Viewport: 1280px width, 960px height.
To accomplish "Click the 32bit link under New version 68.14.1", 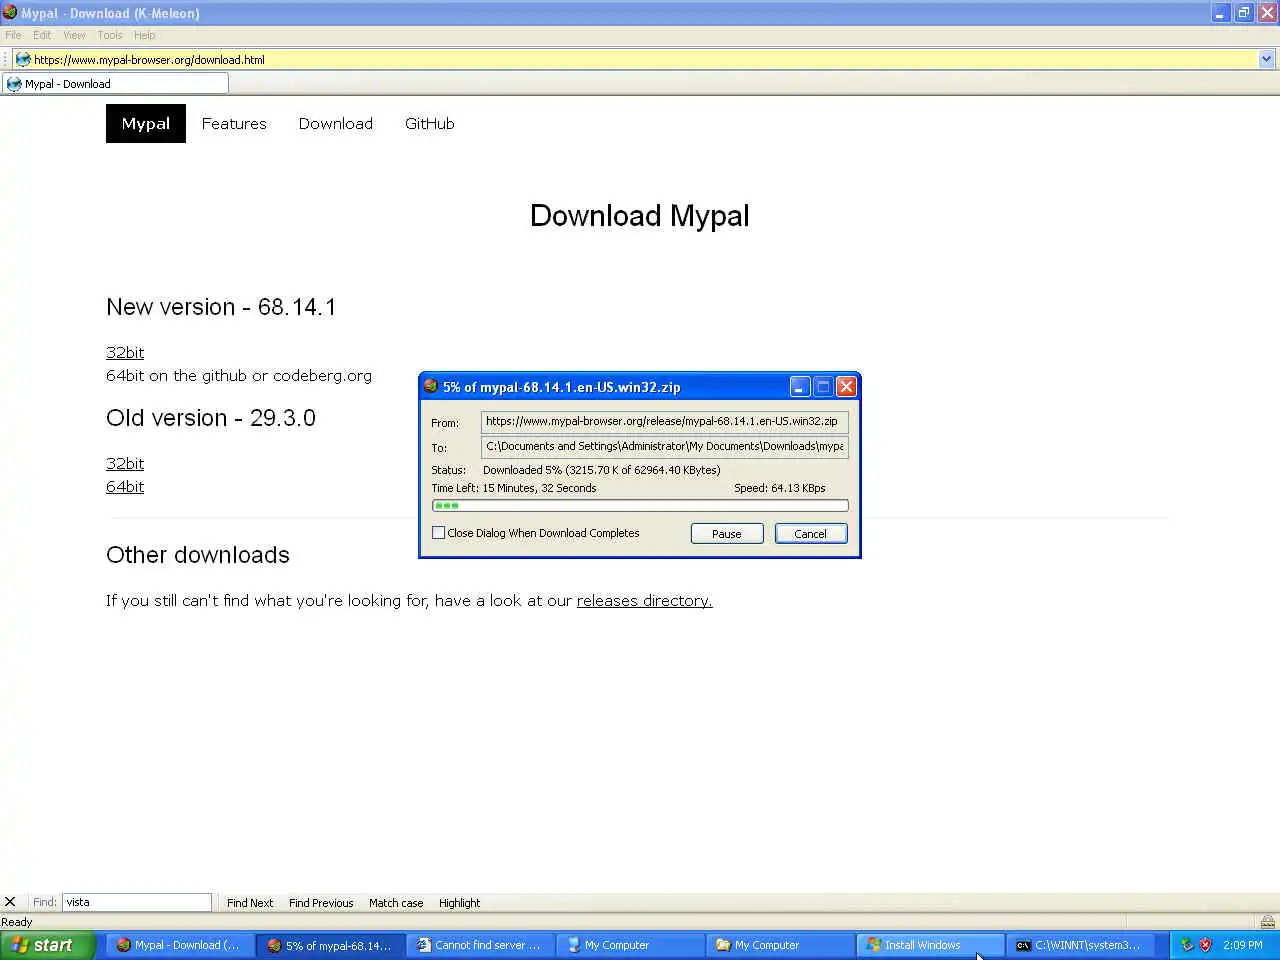I will [x=125, y=352].
